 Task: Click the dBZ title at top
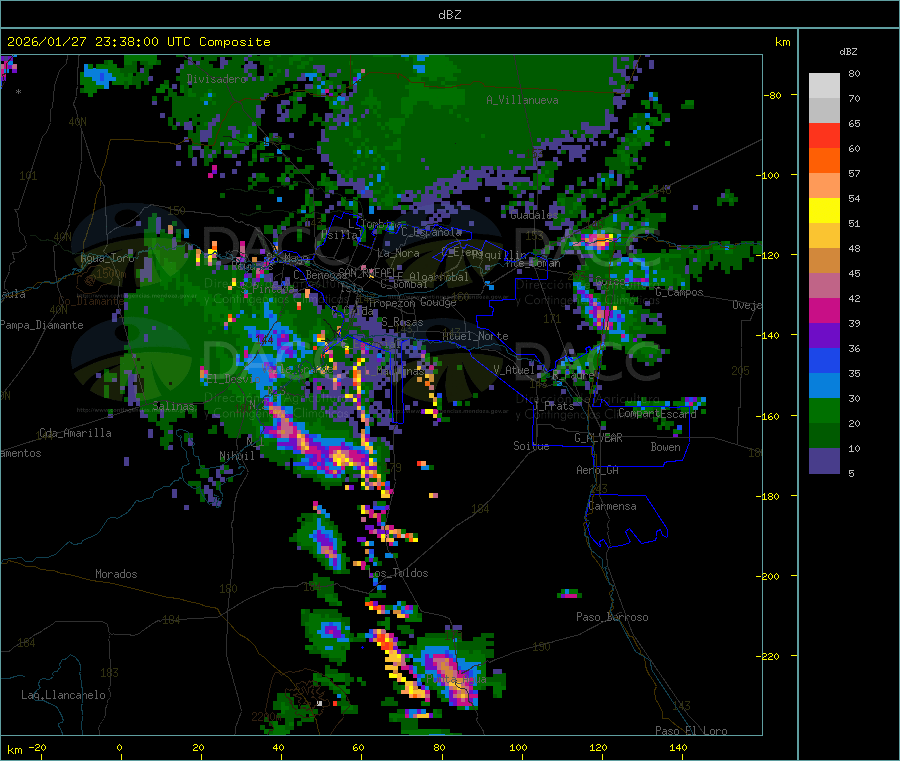[x=449, y=15]
